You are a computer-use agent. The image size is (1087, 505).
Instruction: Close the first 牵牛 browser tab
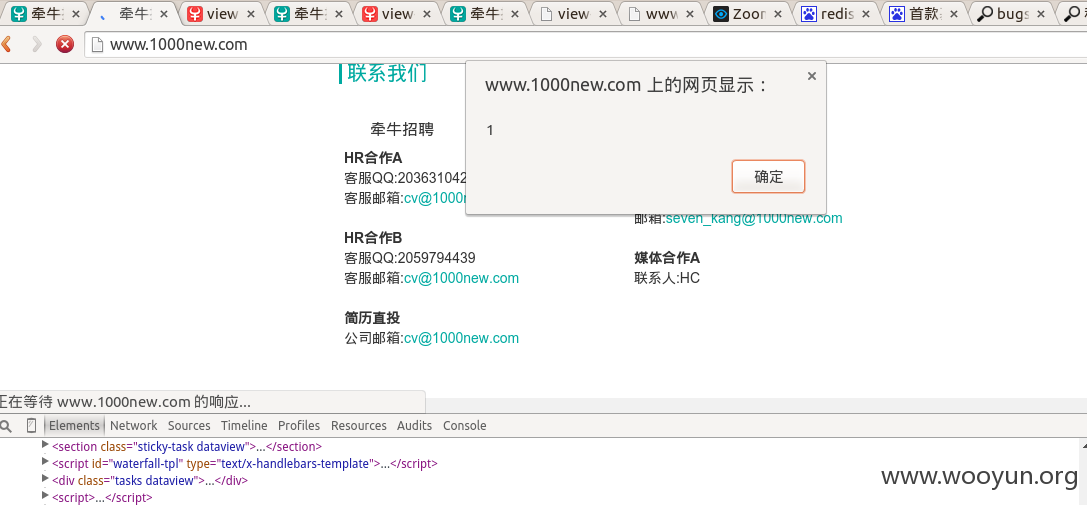(76, 13)
